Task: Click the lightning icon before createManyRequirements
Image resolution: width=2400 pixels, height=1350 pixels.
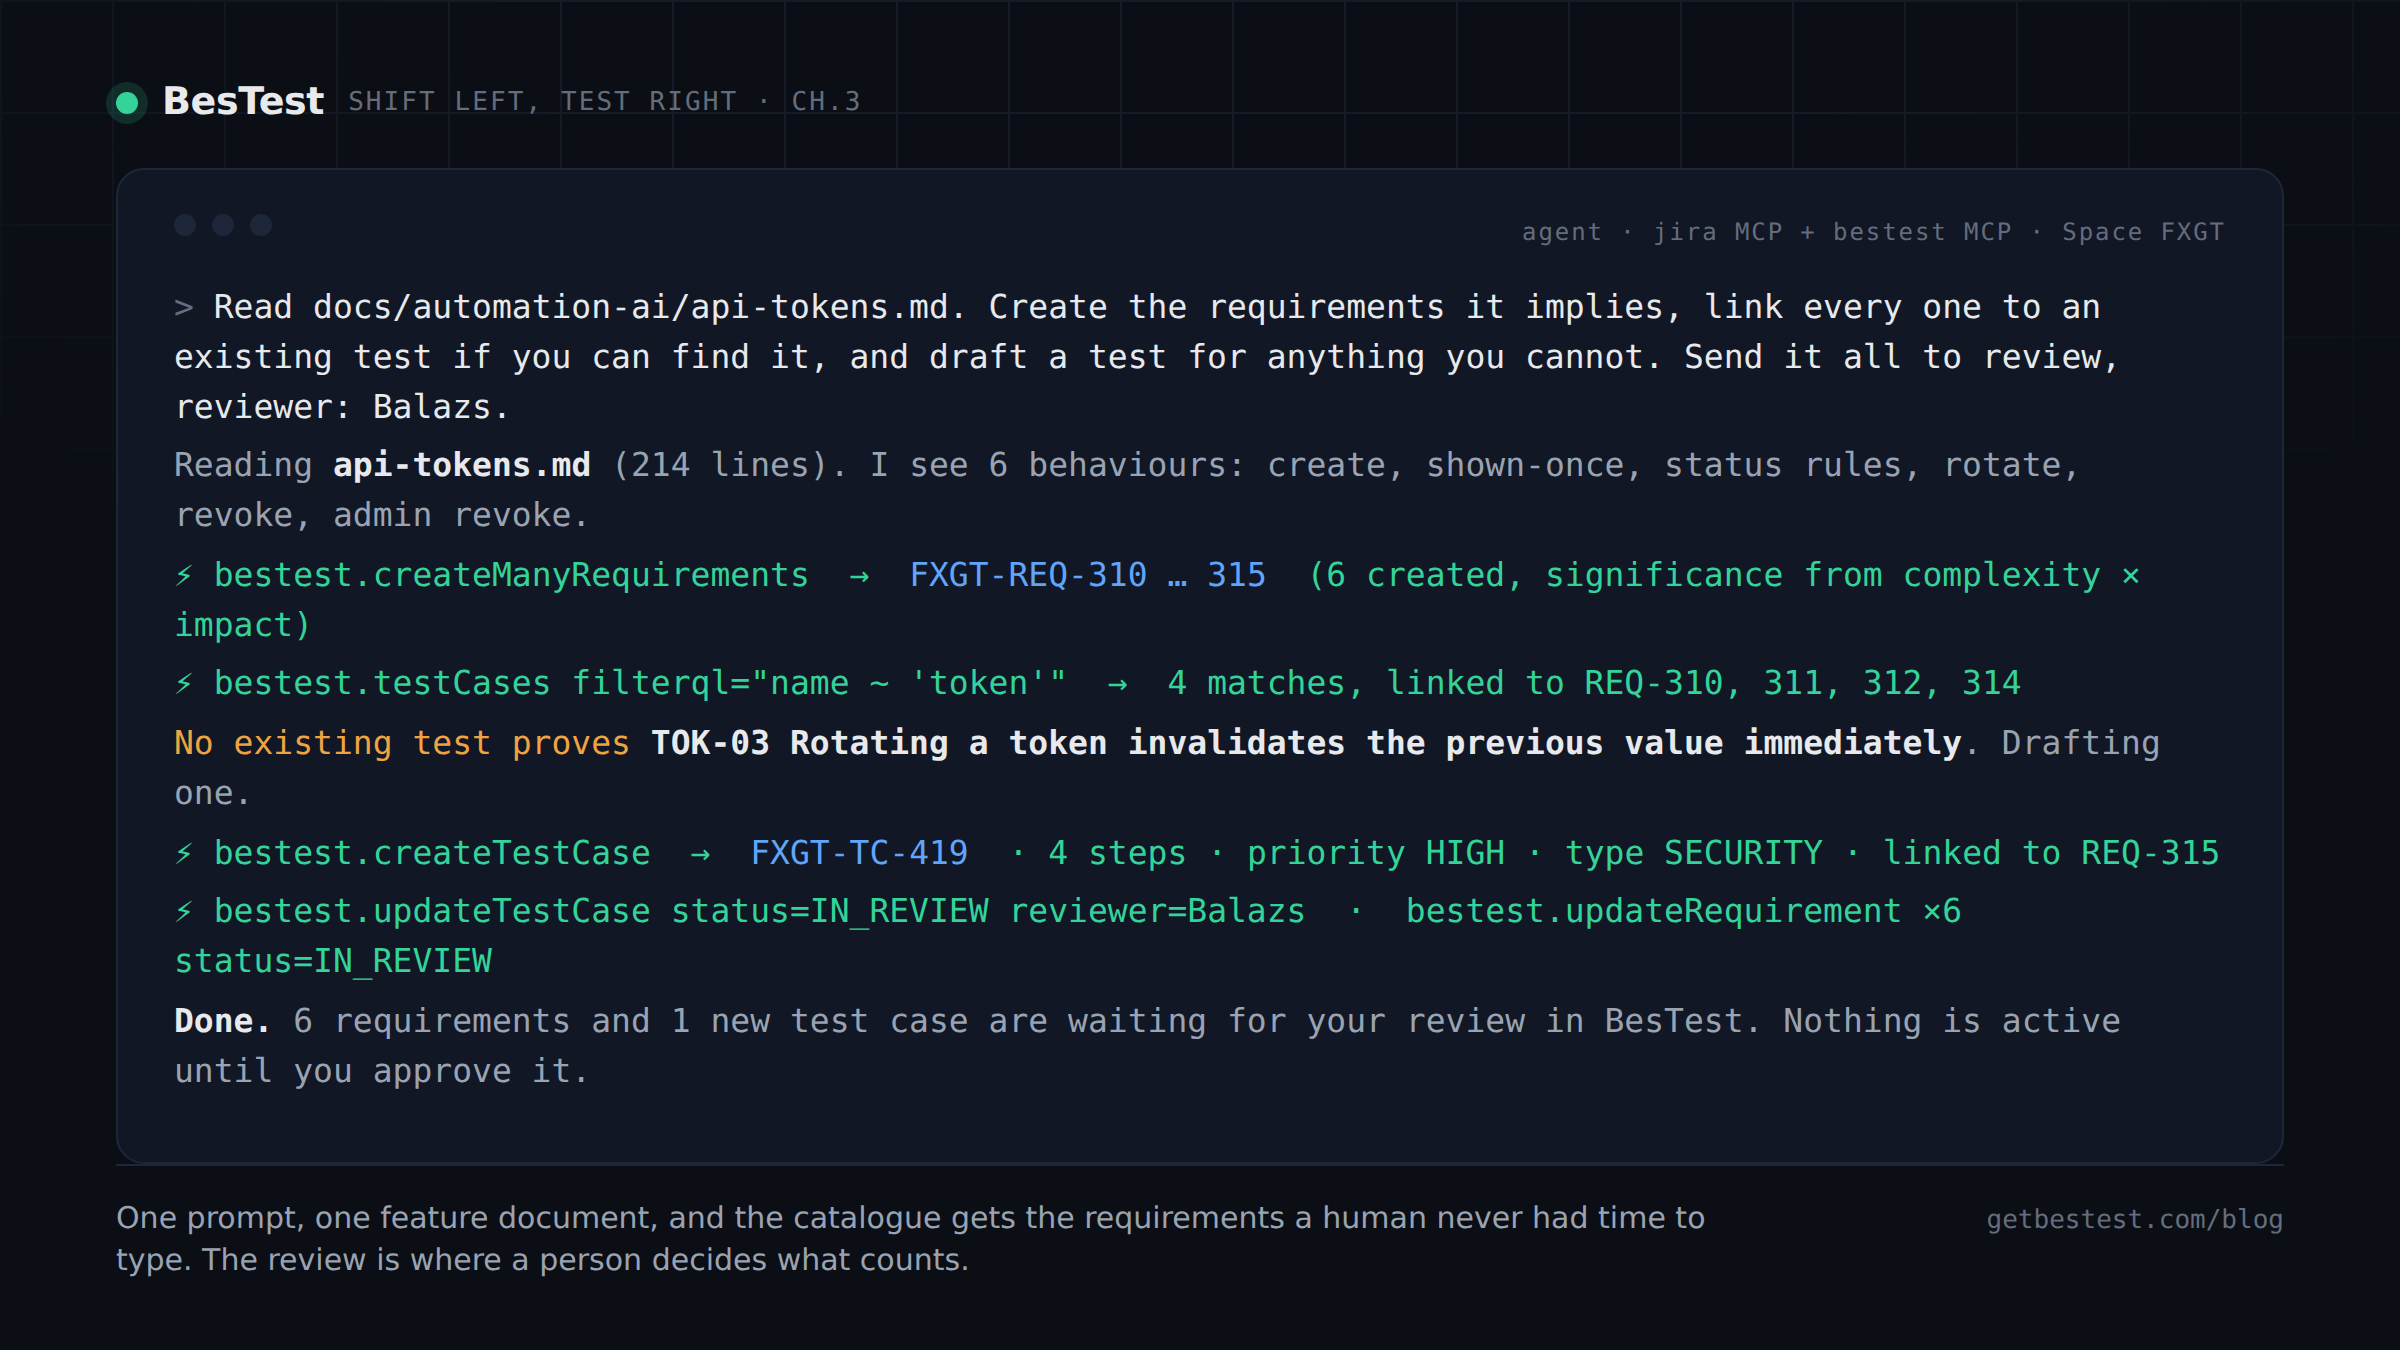Action: tap(184, 575)
